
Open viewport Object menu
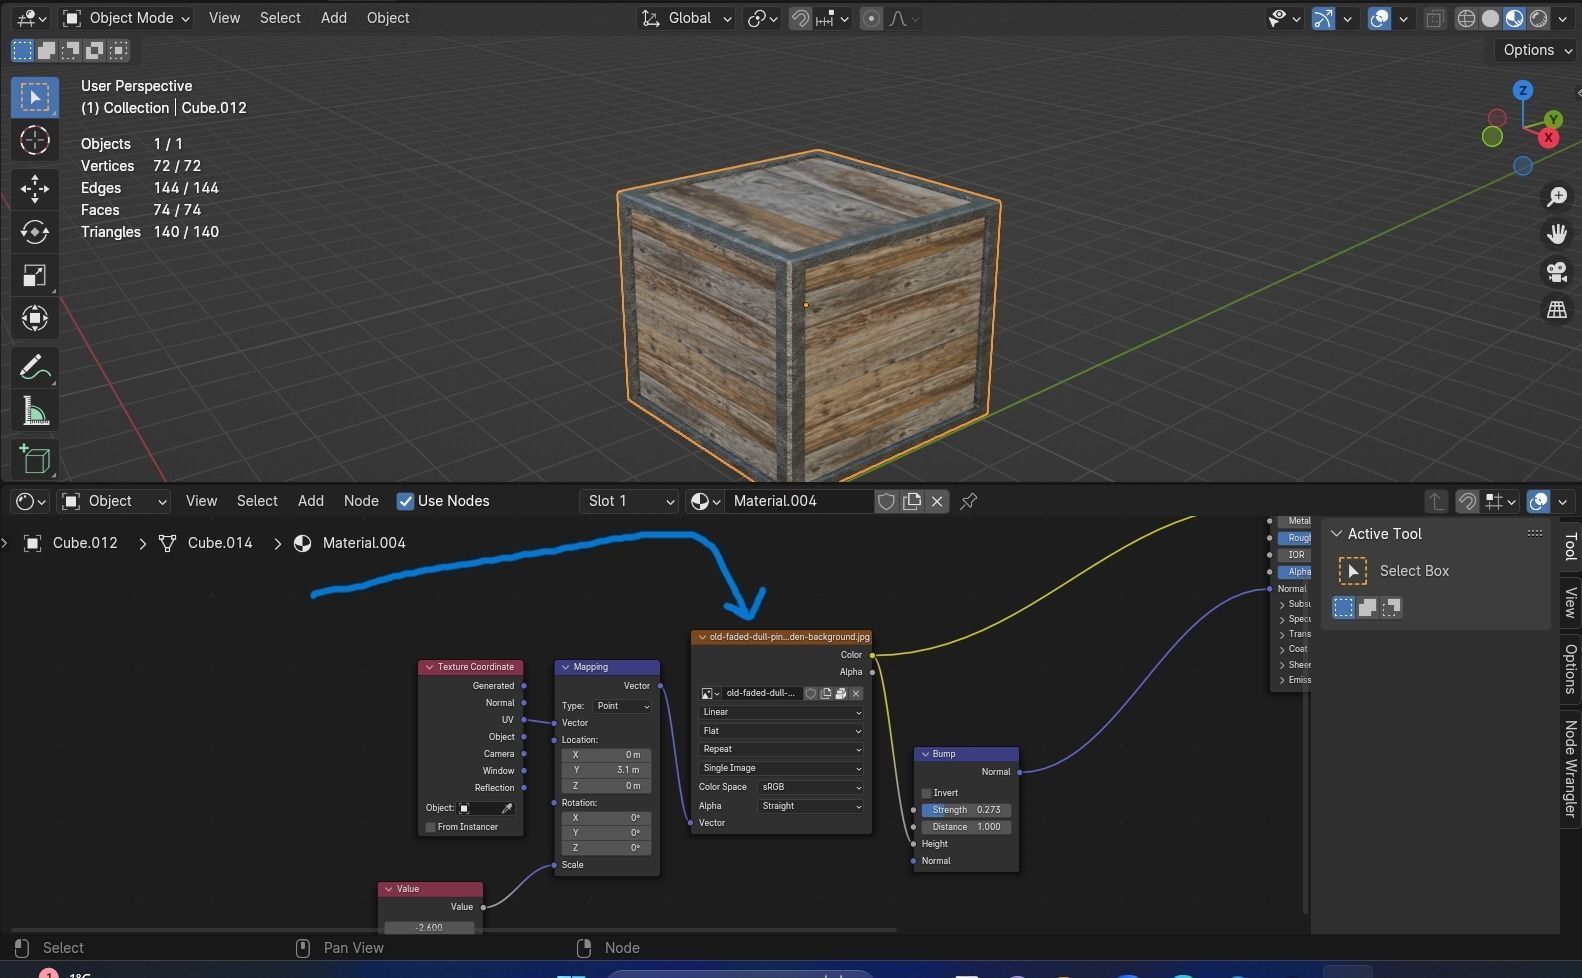tap(388, 18)
